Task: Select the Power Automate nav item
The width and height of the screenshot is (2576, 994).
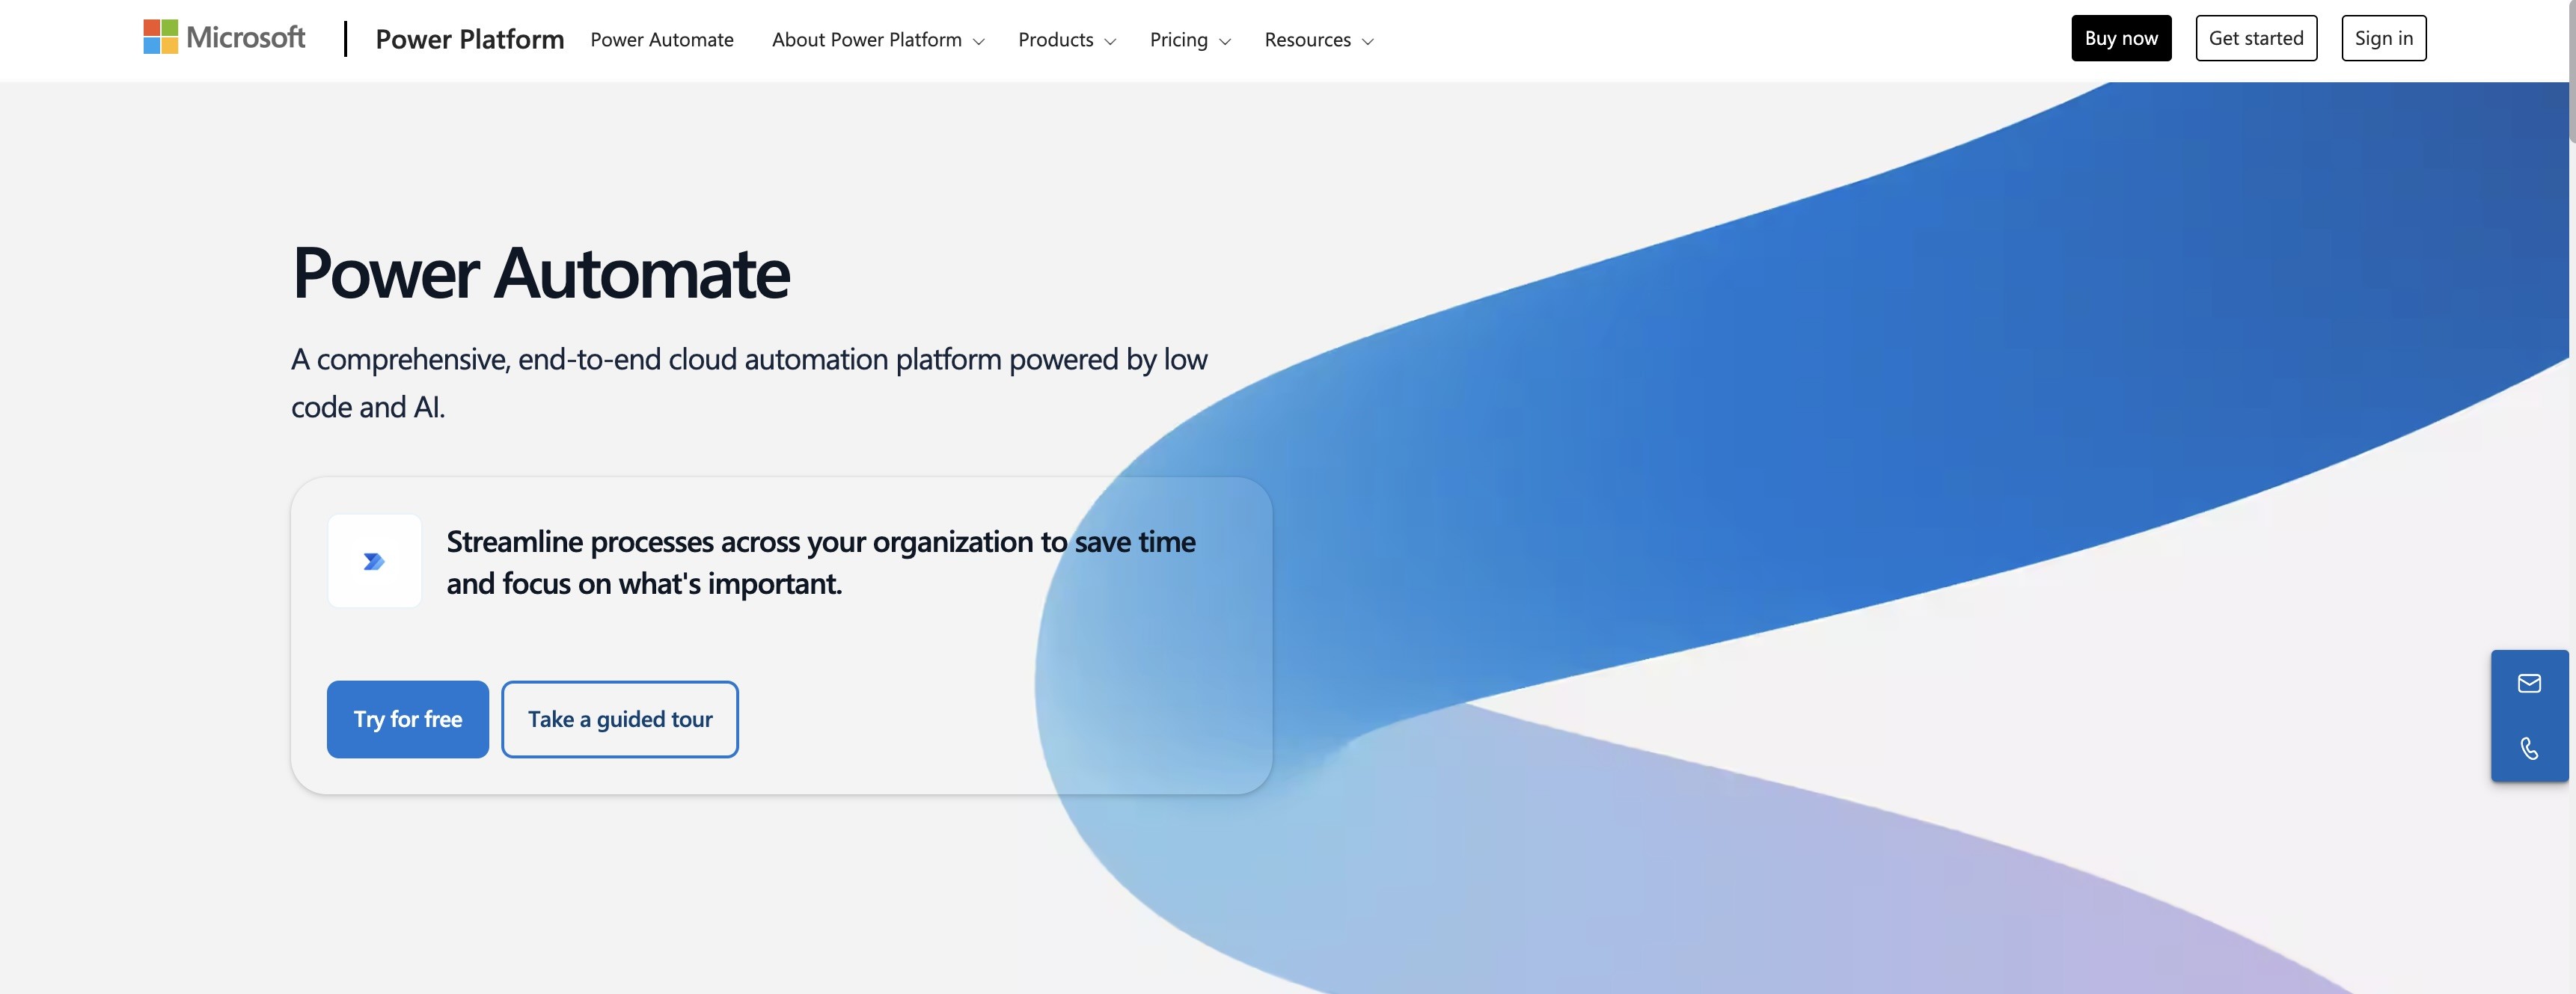Action: point(661,40)
